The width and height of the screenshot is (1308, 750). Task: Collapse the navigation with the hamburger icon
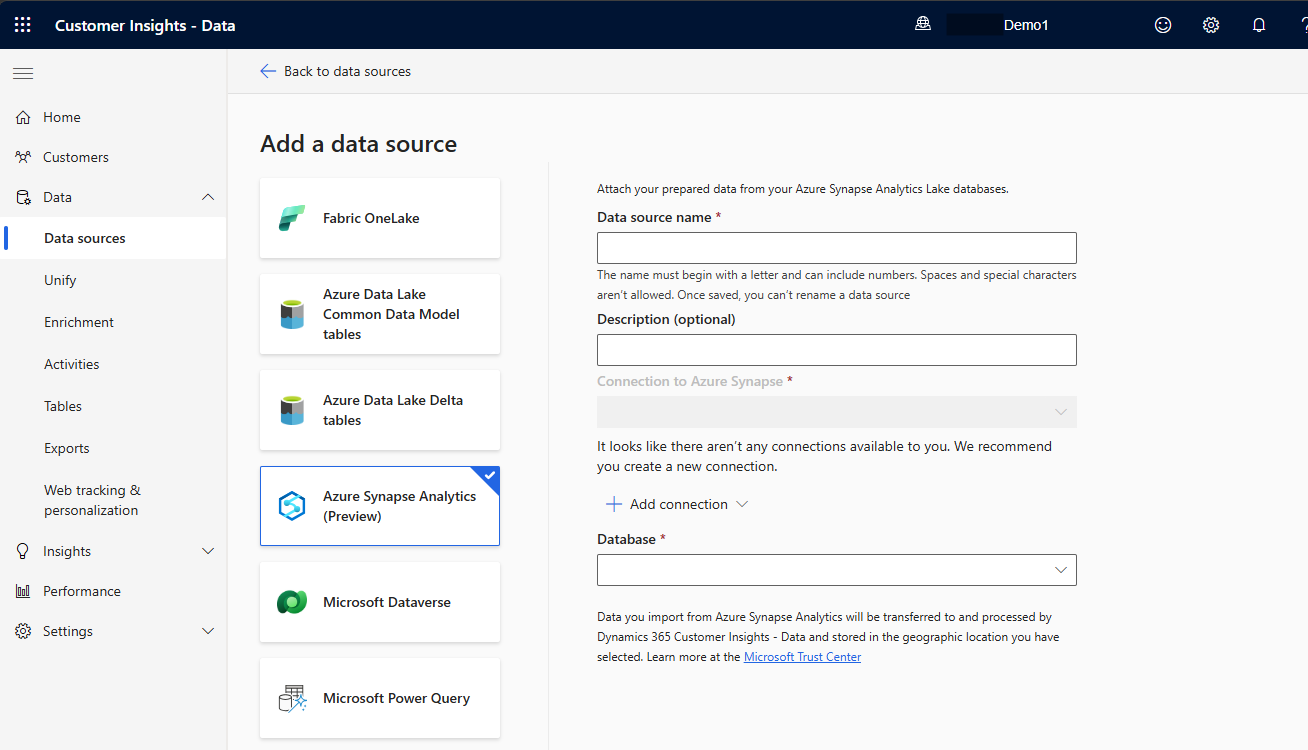coord(23,73)
